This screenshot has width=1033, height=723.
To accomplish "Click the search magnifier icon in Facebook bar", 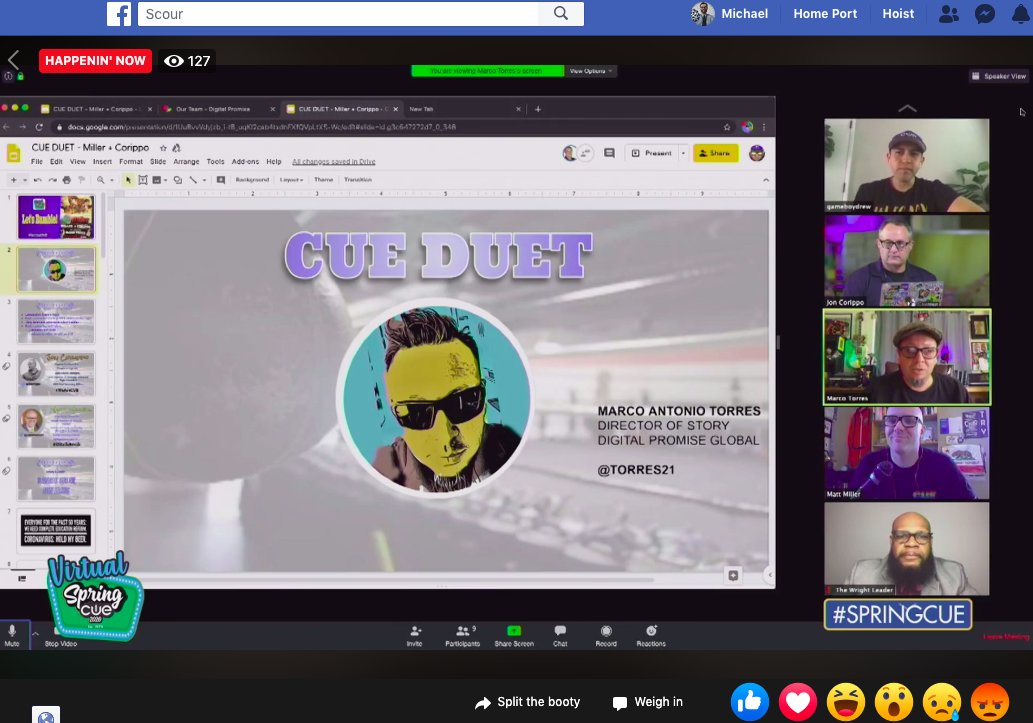I will (x=561, y=13).
